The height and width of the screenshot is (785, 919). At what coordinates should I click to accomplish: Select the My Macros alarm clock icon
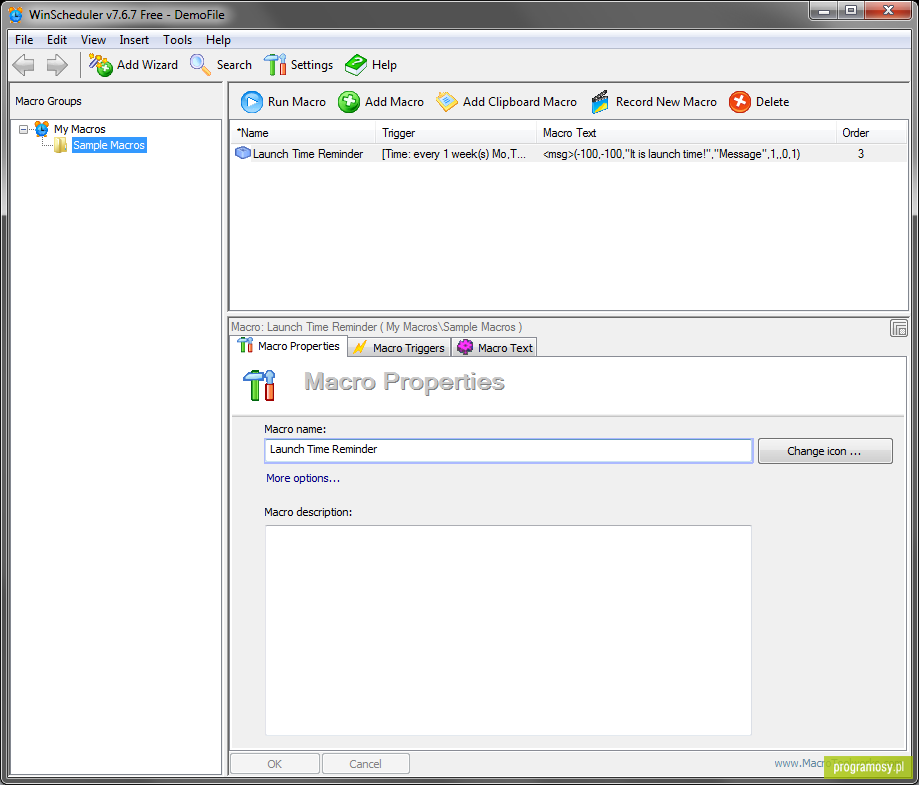point(42,128)
